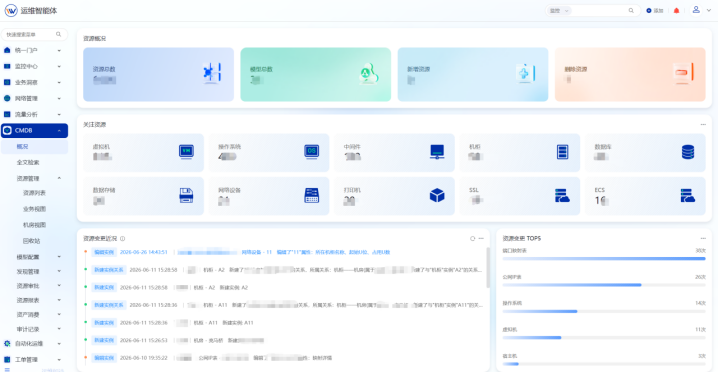
Task: Click the 机柜 rack icon
Action: coord(563,151)
